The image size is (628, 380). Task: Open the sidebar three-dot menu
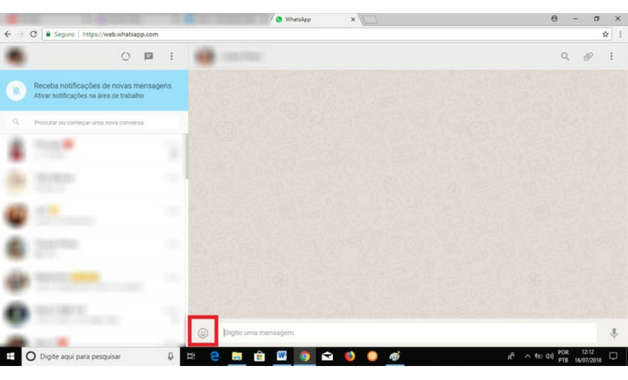coord(171,56)
